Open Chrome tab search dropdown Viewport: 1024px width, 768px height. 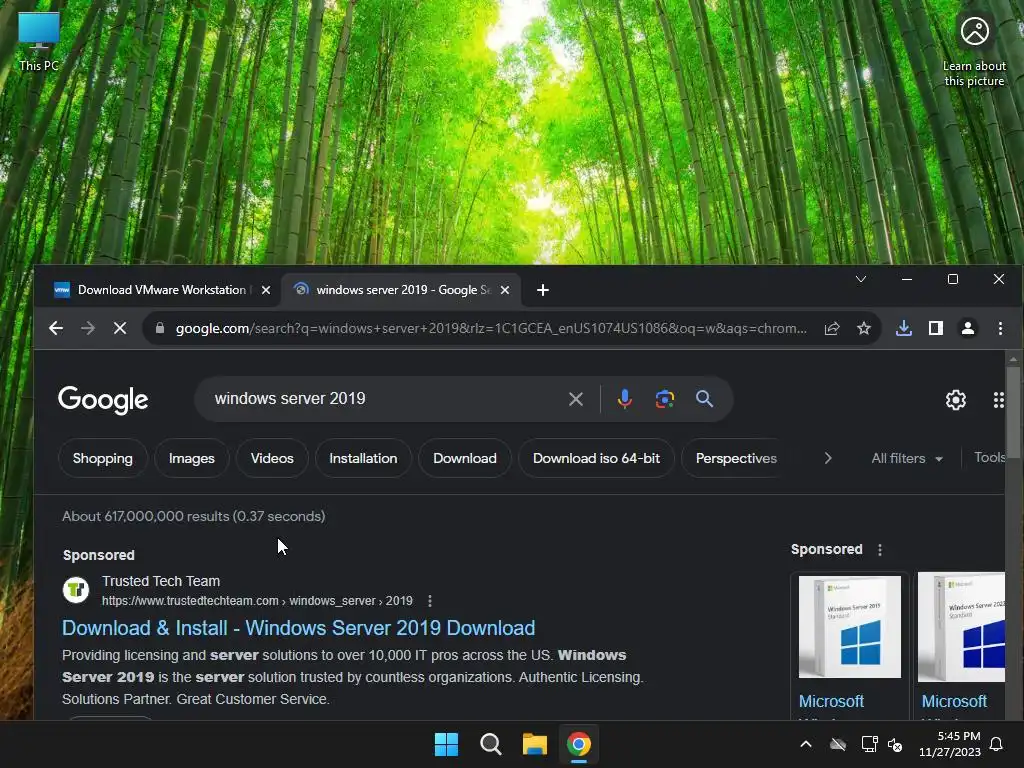click(x=861, y=280)
